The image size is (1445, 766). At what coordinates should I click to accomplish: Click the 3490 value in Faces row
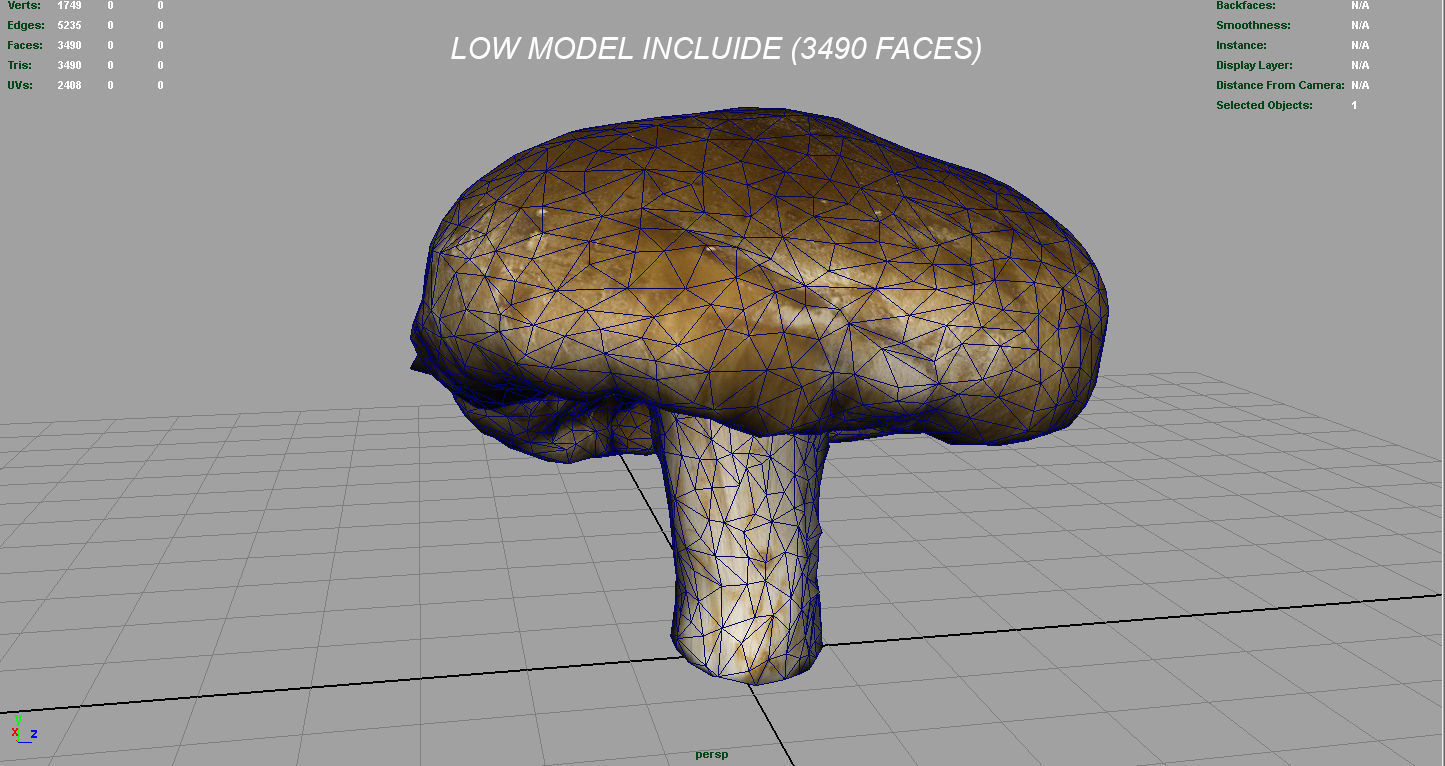(70, 45)
